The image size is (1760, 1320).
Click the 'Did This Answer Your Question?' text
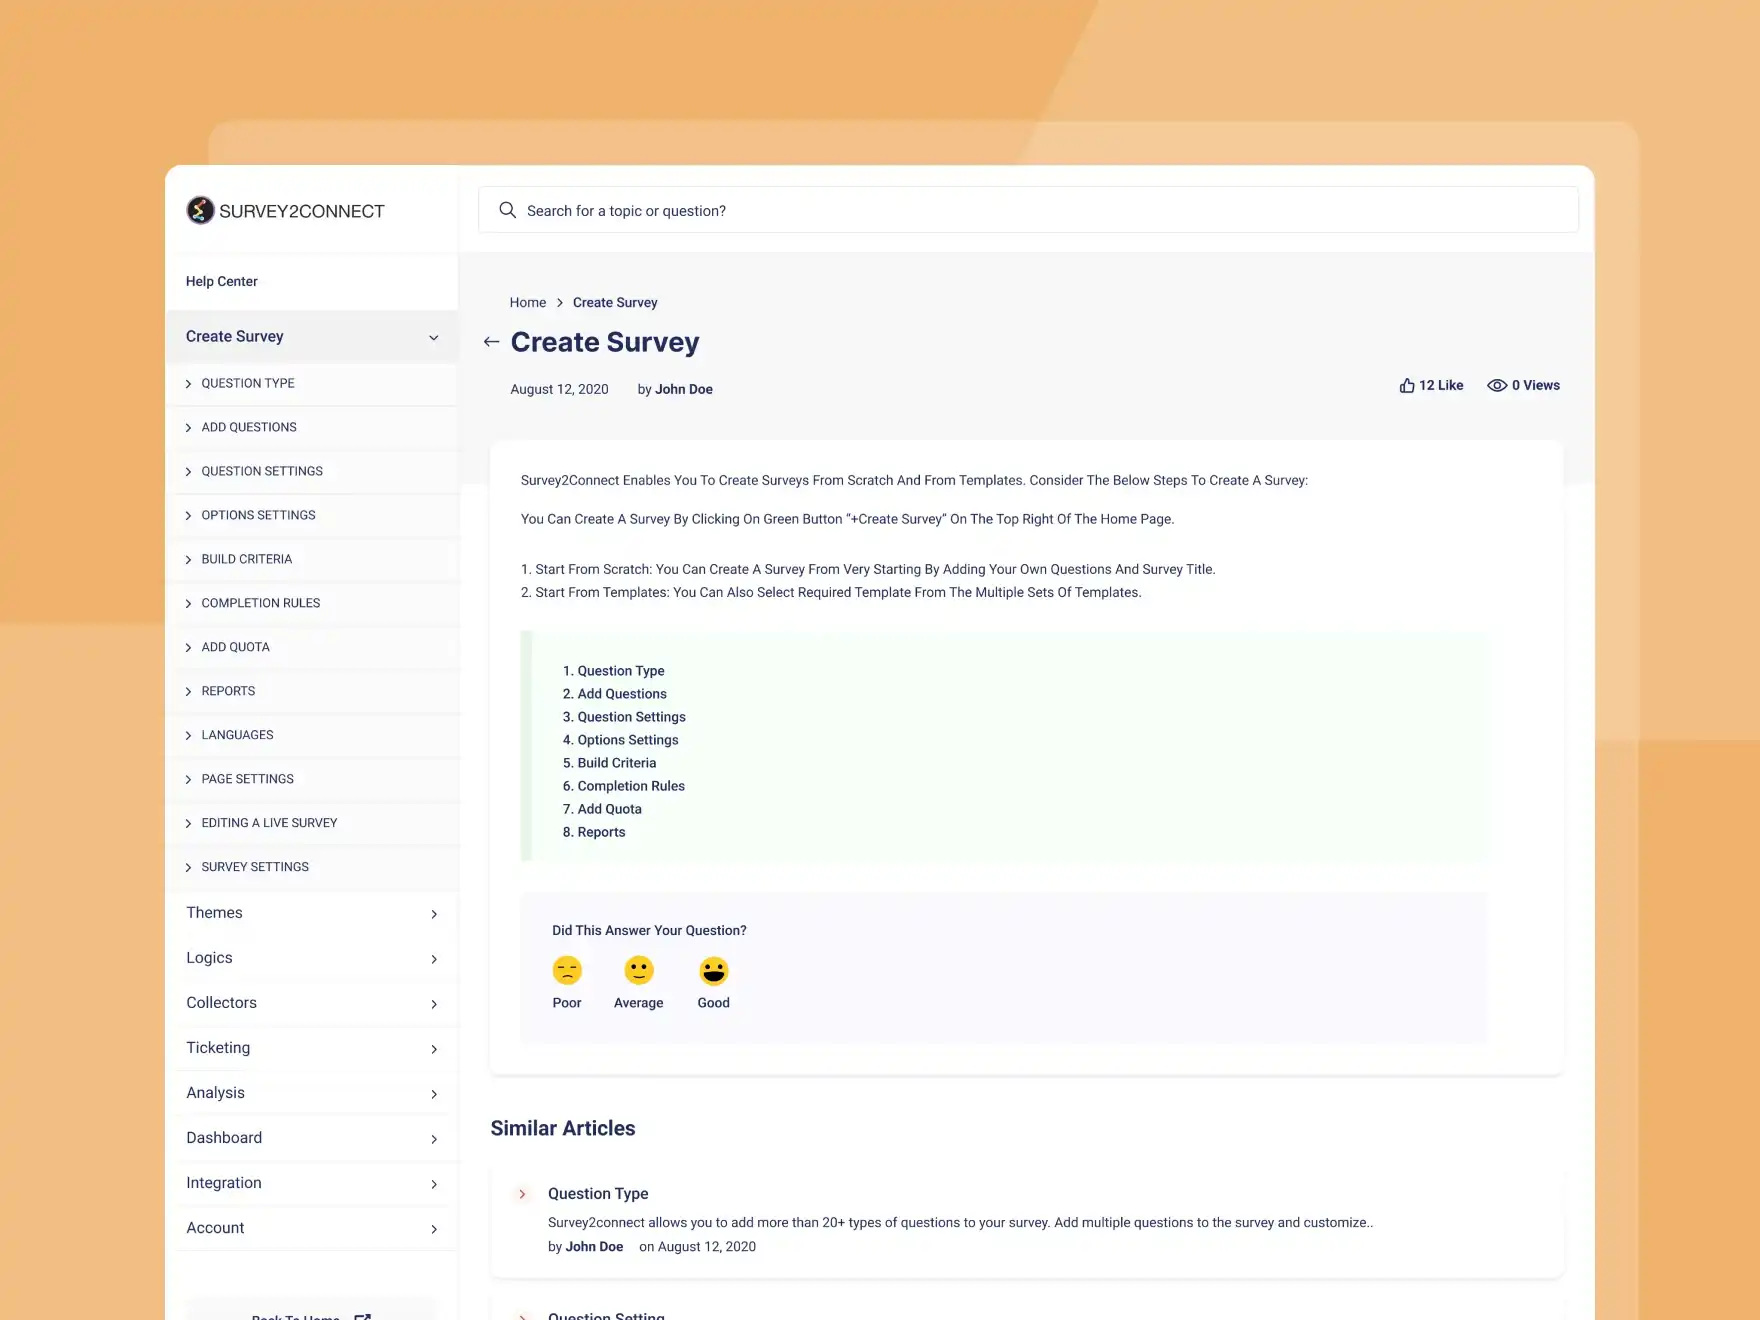pyautogui.click(x=649, y=930)
